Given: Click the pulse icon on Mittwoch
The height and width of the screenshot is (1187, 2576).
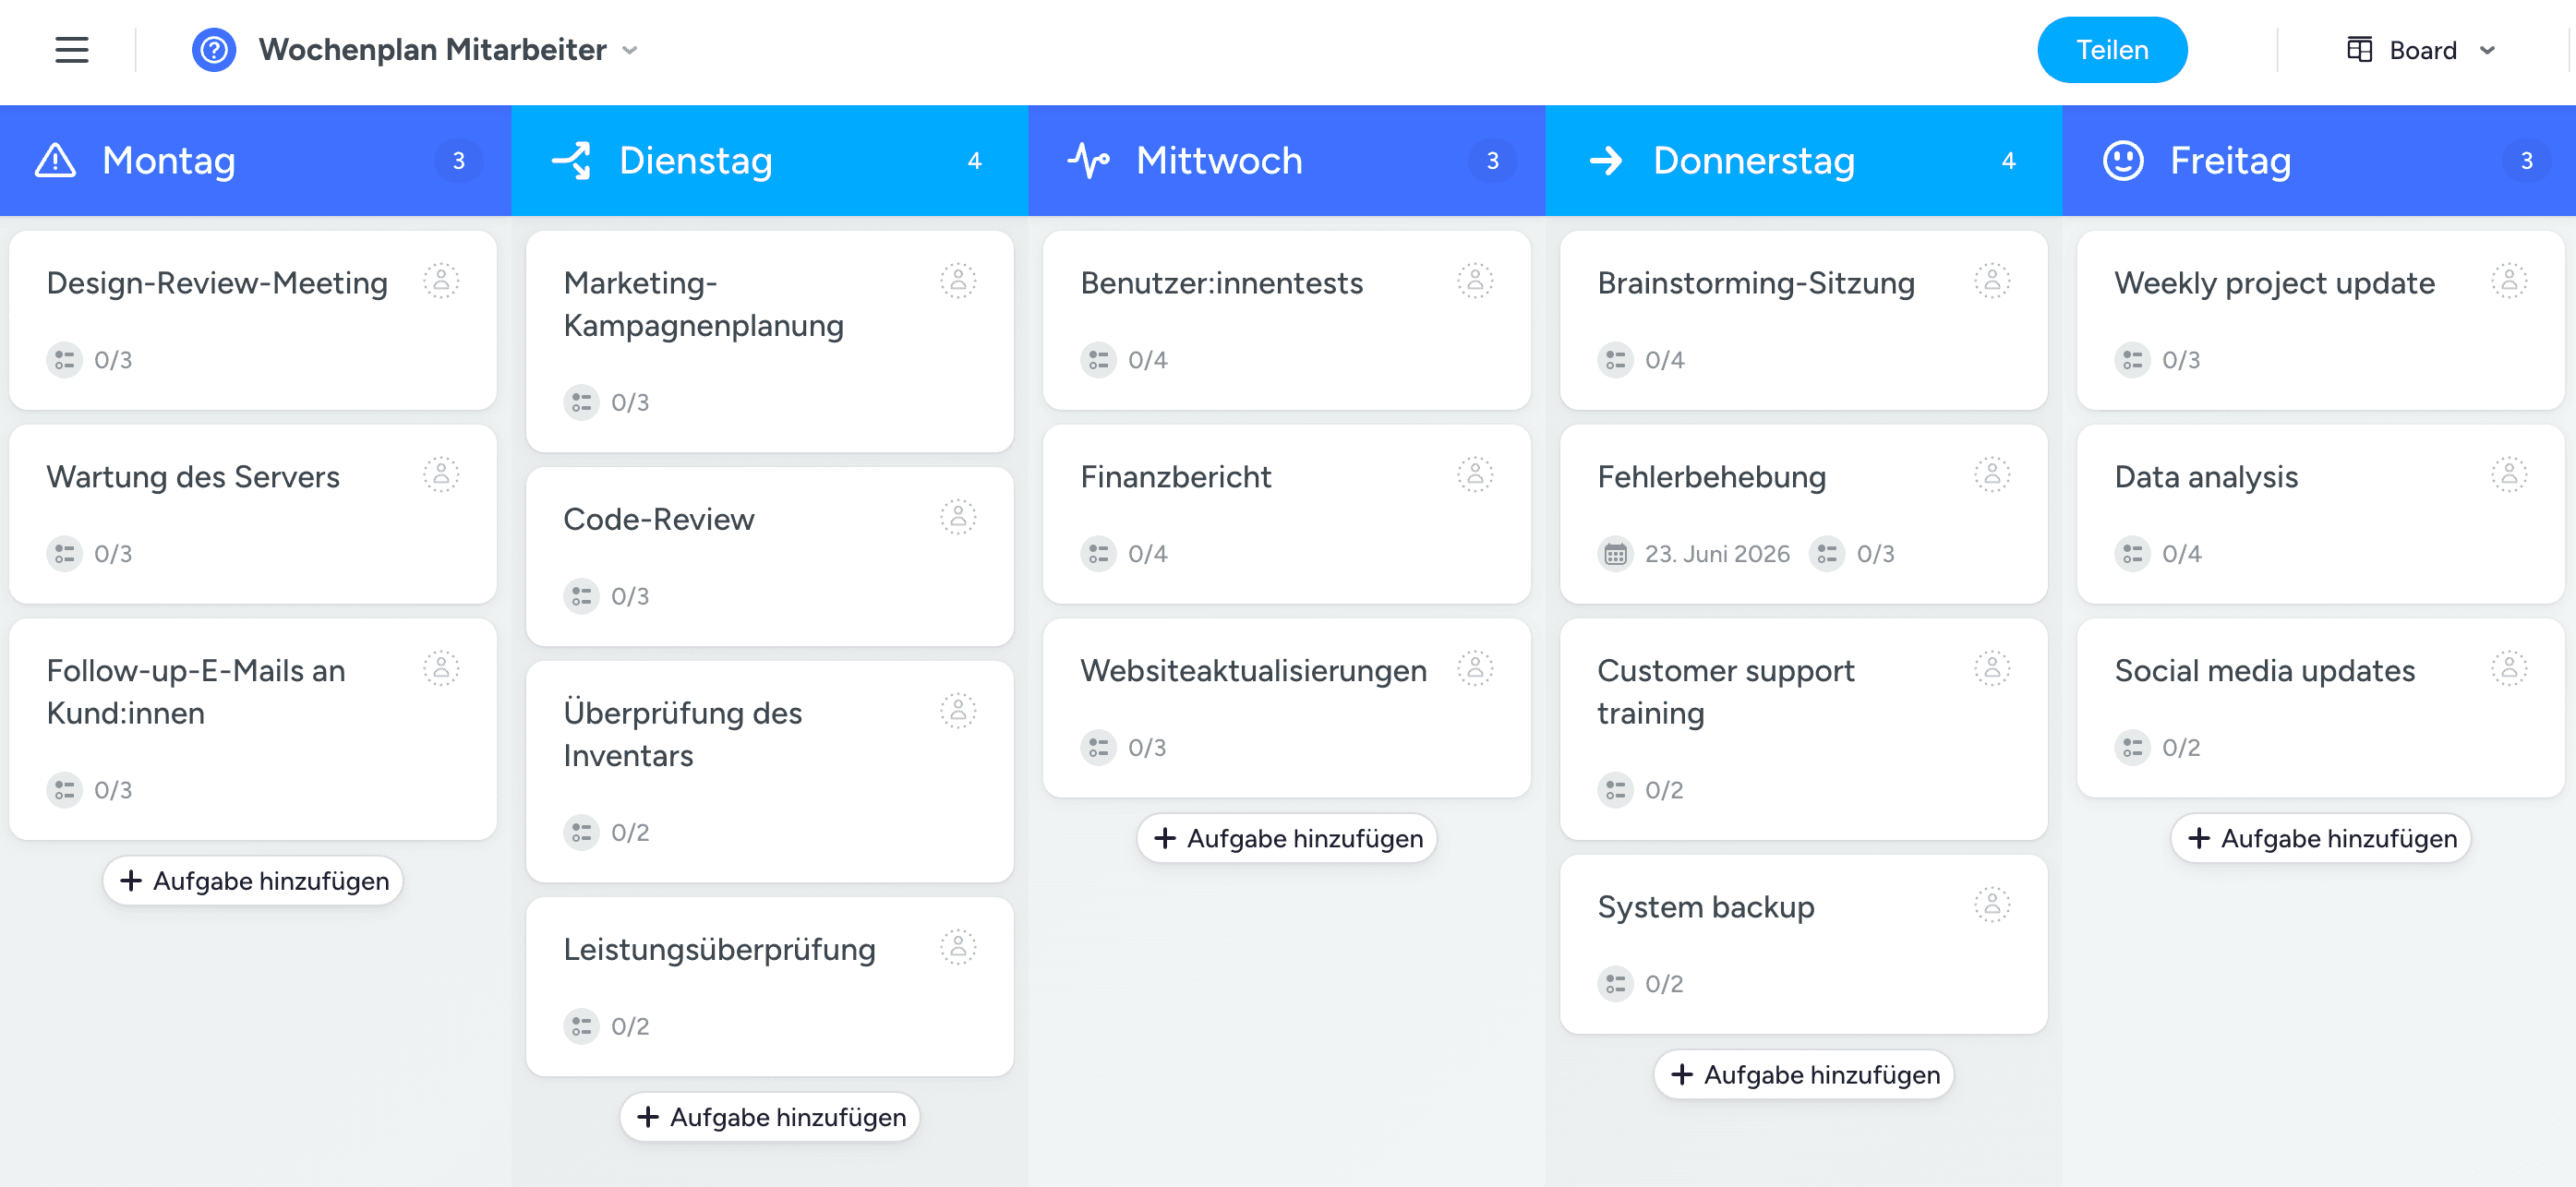Looking at the screenshot, I should point(1088,161).
